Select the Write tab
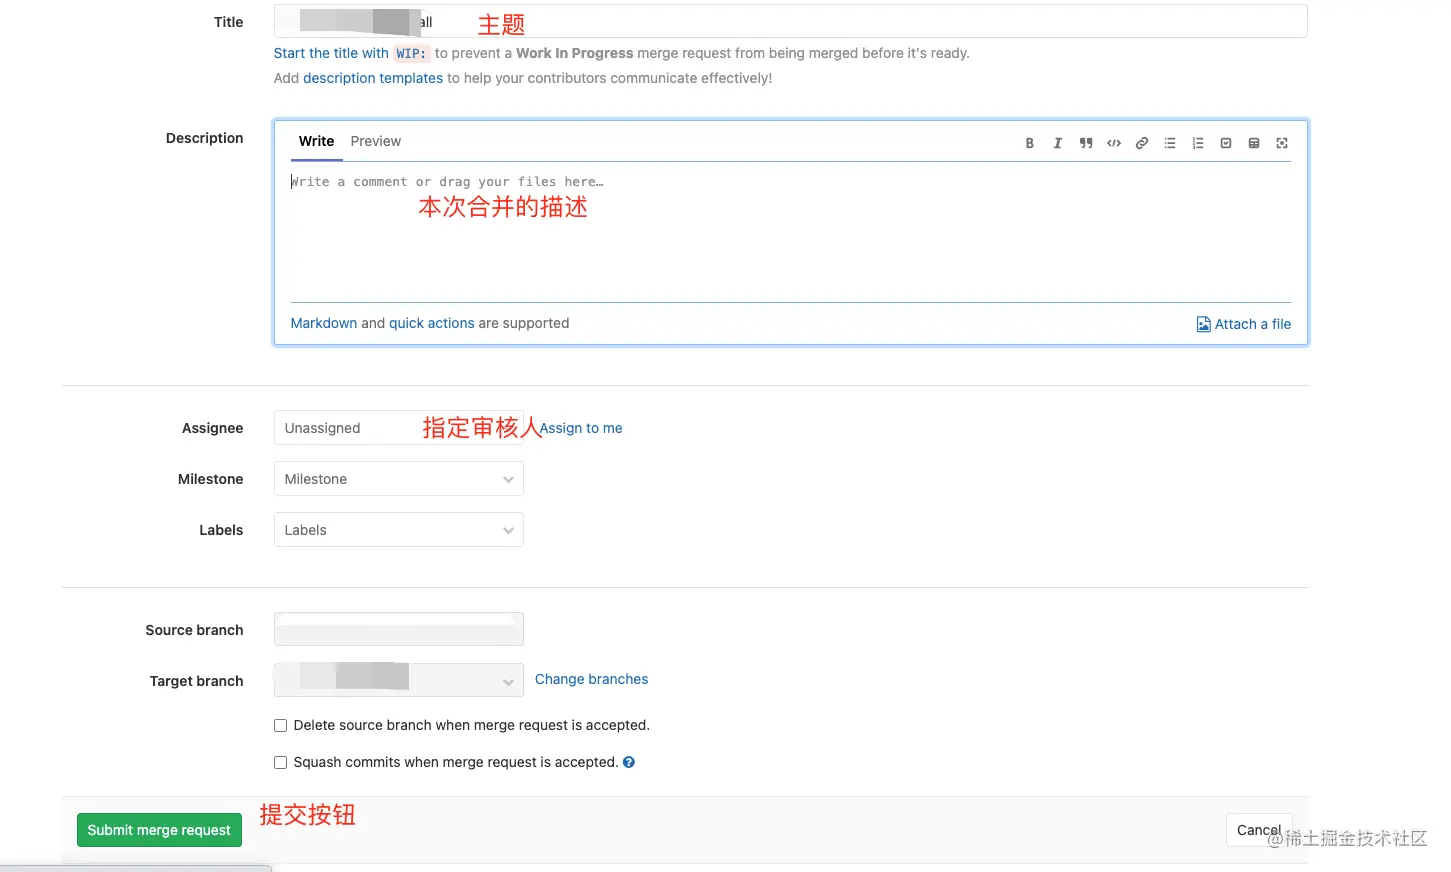This screenshot has height=872, width=1451. coord(316,141)
